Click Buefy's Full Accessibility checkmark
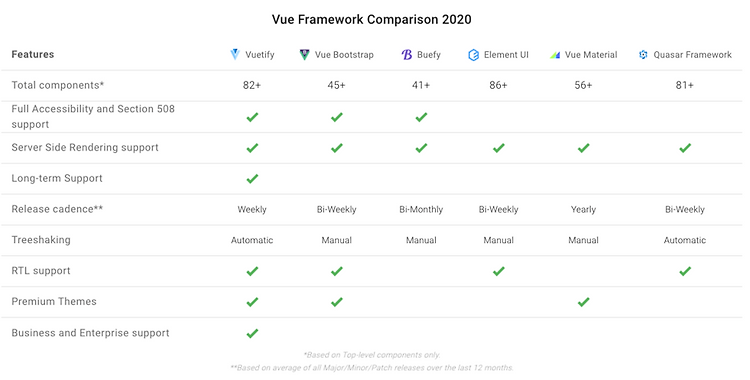The height and width of the screenshot is (380, 750). 421,117
